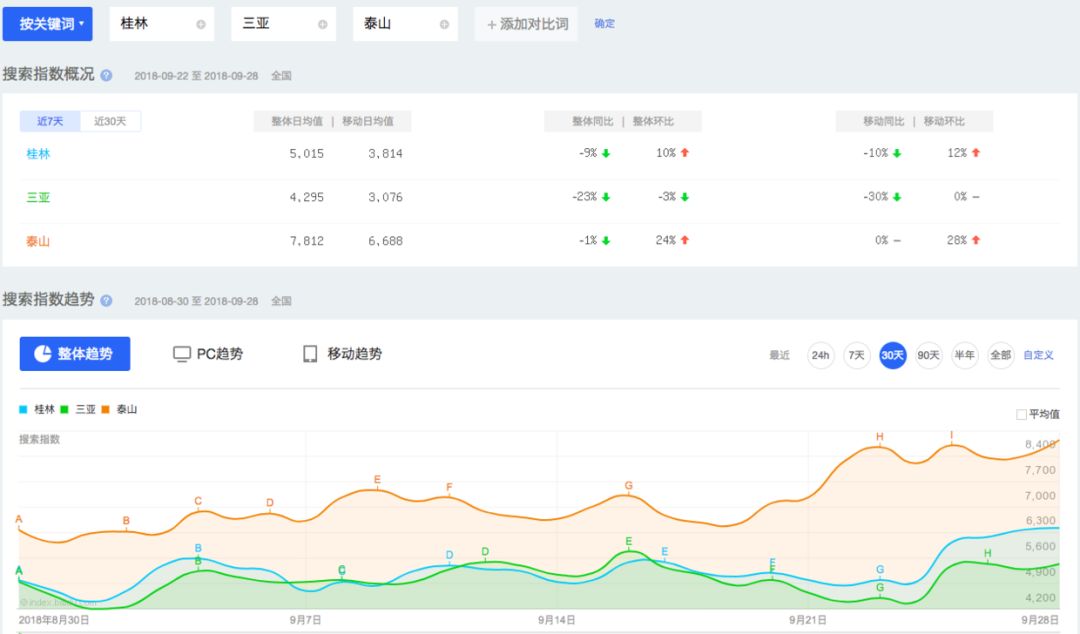This screenshot has width=1080, height=634.
Task: Click the 三亚 keyword input field
Action: 284,23
